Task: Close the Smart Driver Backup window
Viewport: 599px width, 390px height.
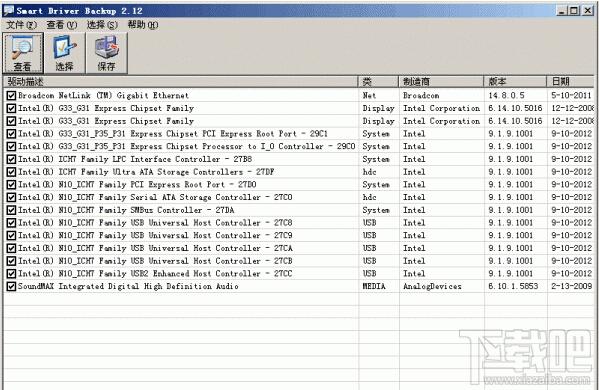Action: click(x=587, y=11)
